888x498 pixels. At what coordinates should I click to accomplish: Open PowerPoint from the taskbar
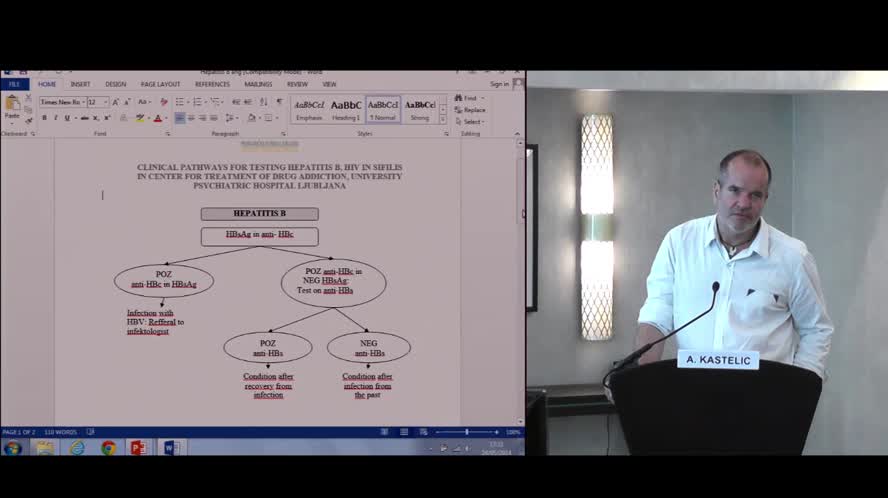[138, 447]
